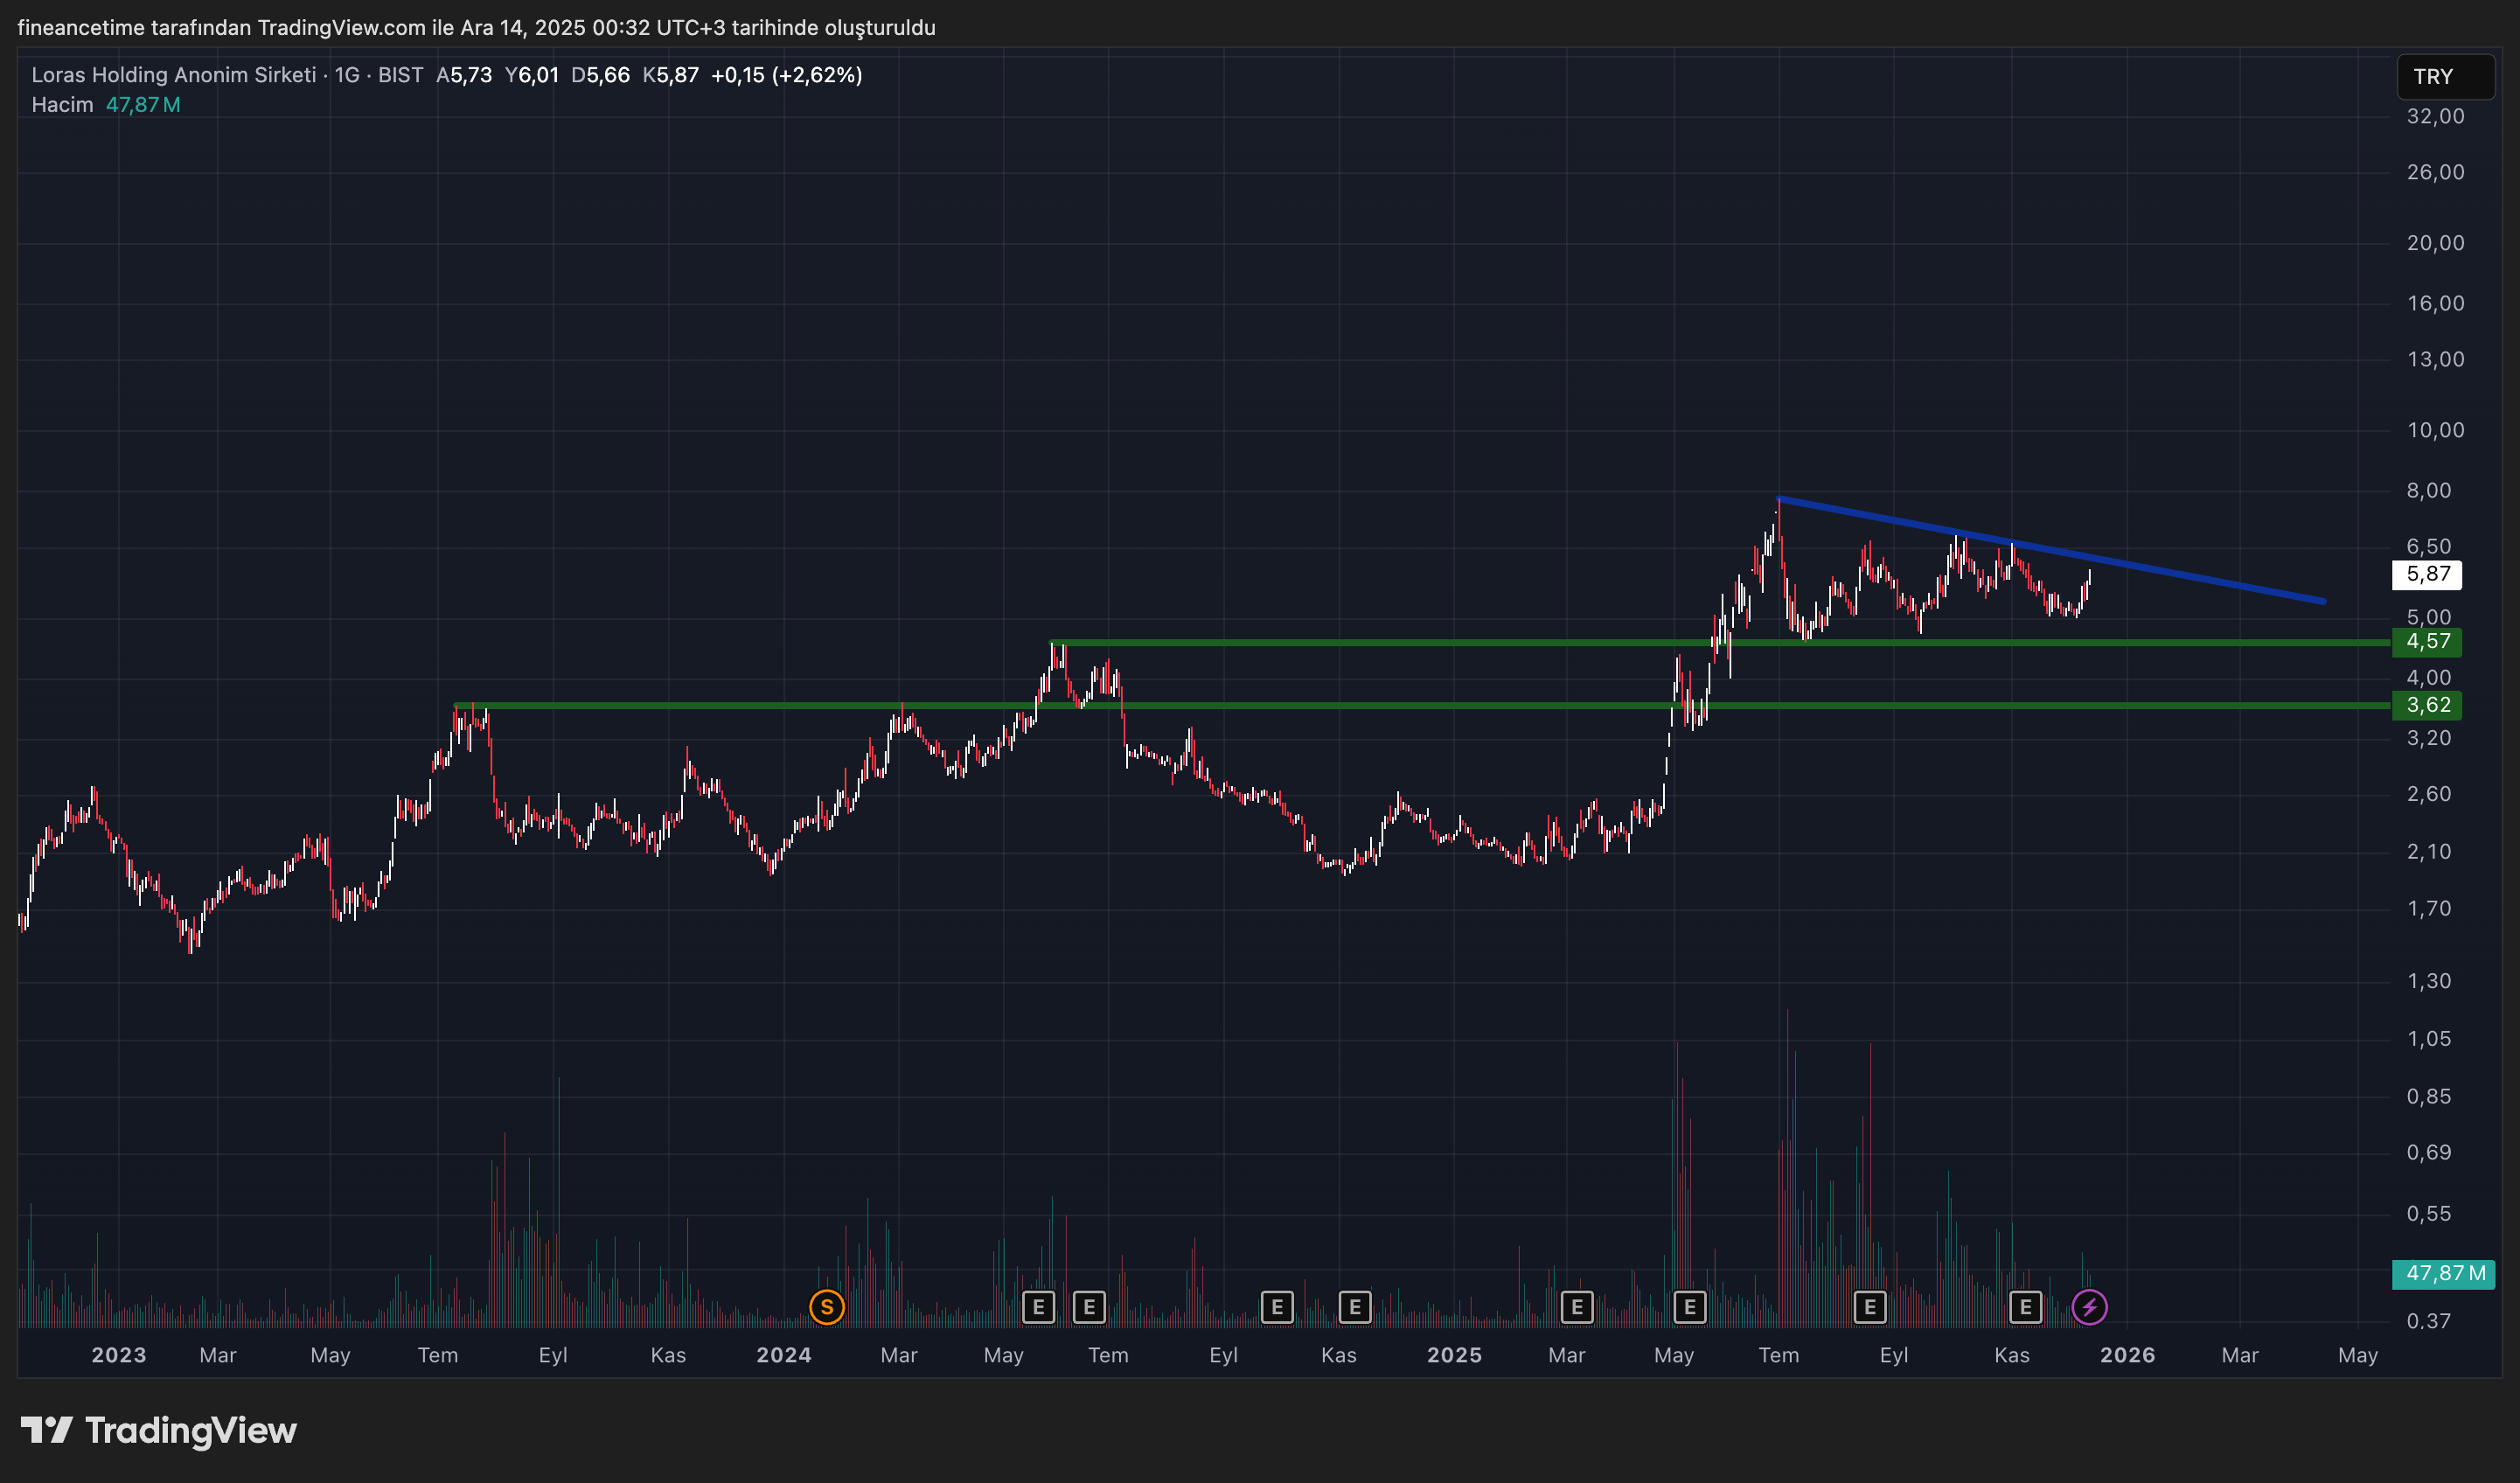This screenshot has width=2520, height=1483.
Task: Click the 2025 label on time axis
Action: (x=1453, y=1355)
